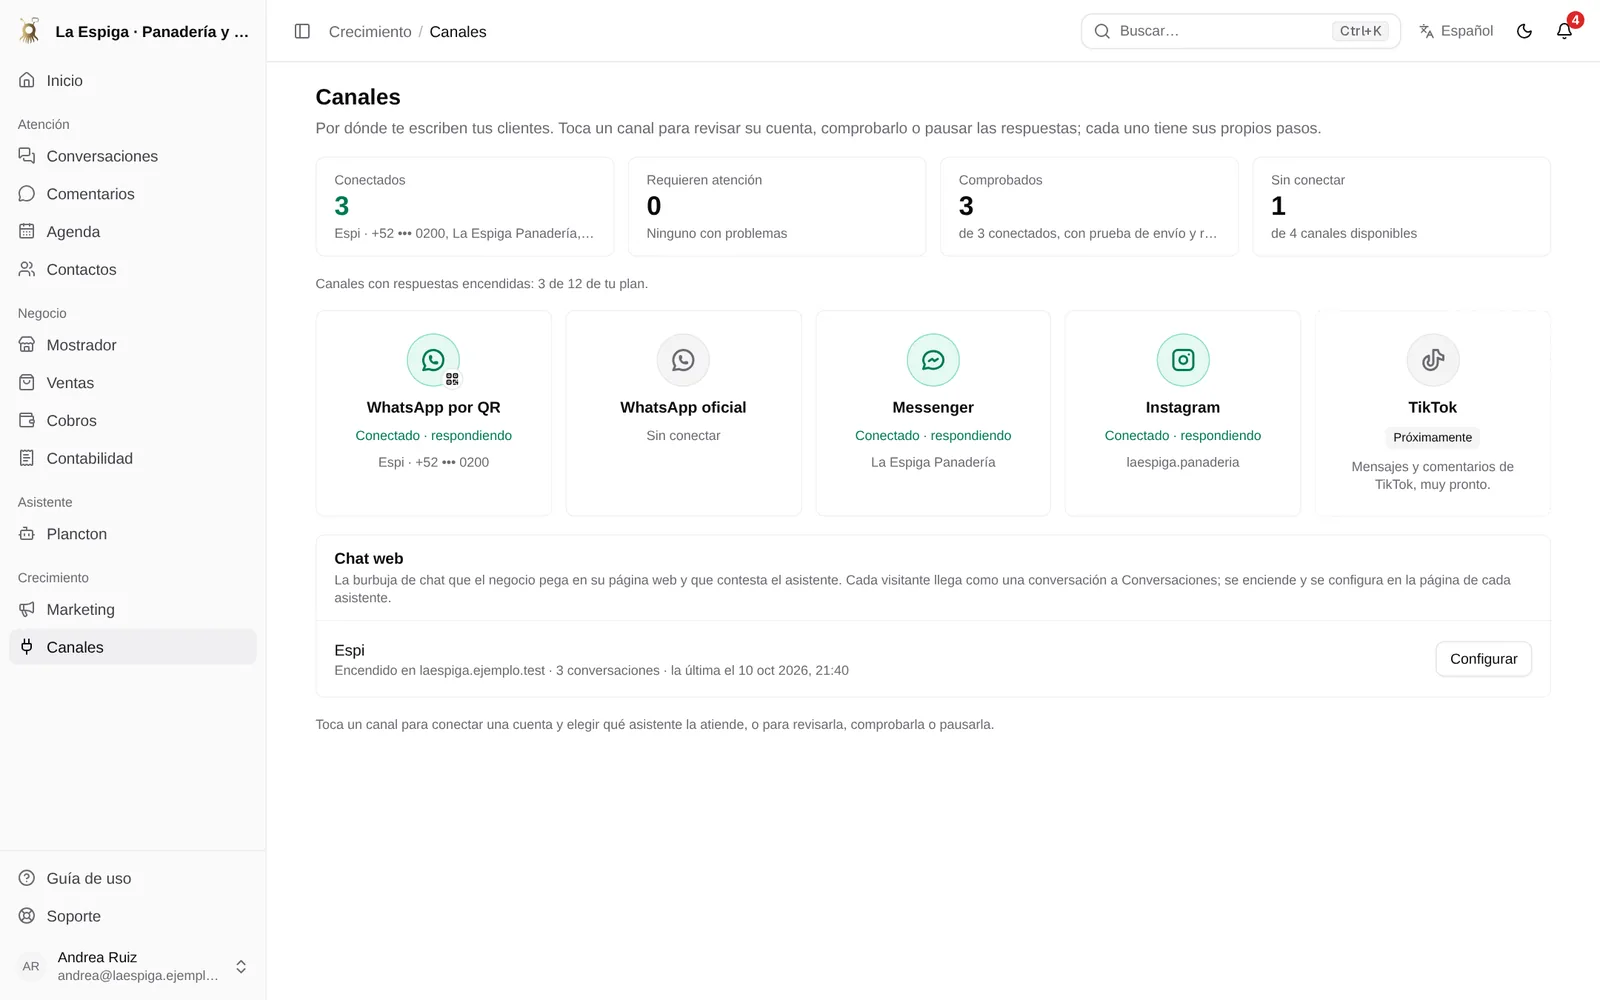Image resolution: width=1600 pixels, height=1000 pixels.
Task: Click the Ctrl+K shortcut badge
Action: pos(1360,31)
